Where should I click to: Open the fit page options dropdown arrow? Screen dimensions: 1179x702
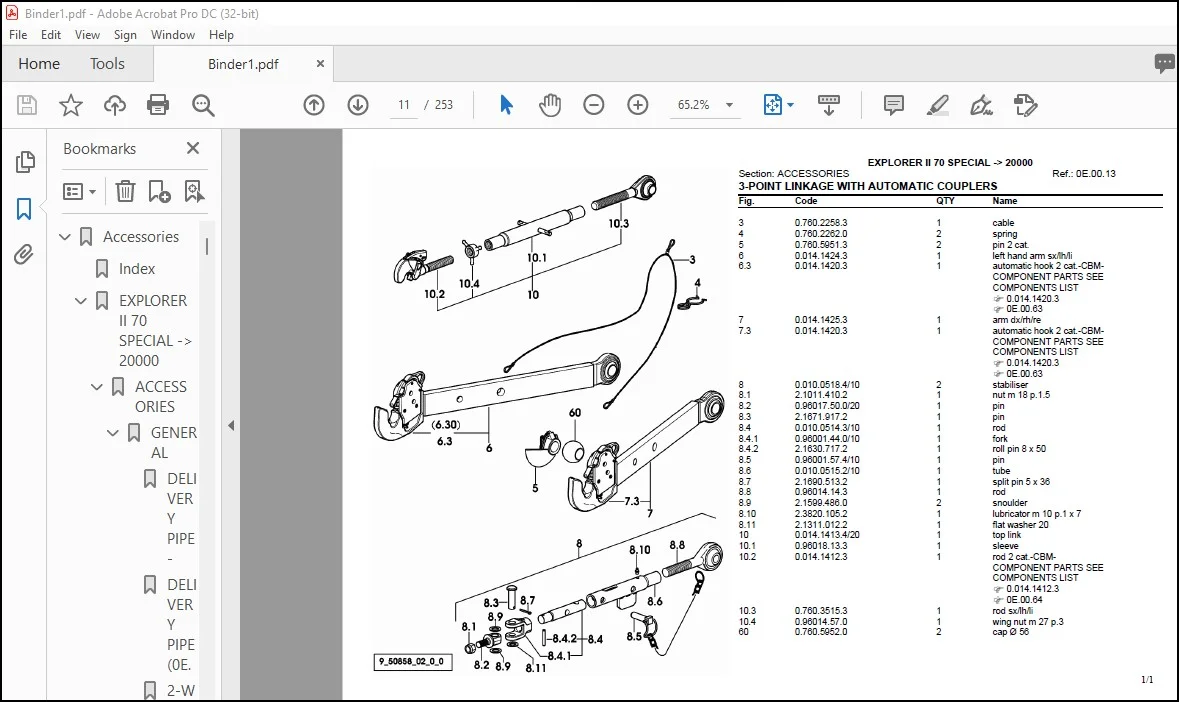click(790, 105)
